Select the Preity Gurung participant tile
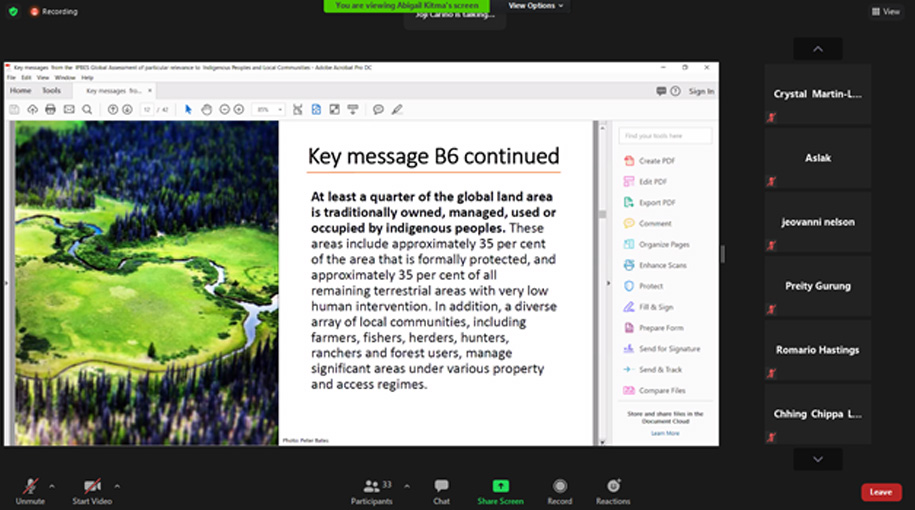The height and width of the screenshot is (510, 915). (x=818, y=286)
